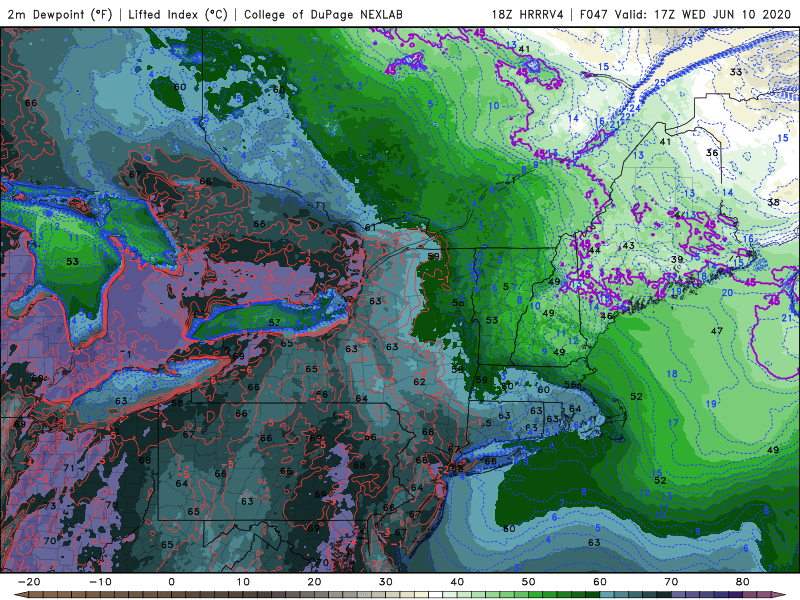
Task: Click the '40' color scale label
Action: click(x=457, y=582)
